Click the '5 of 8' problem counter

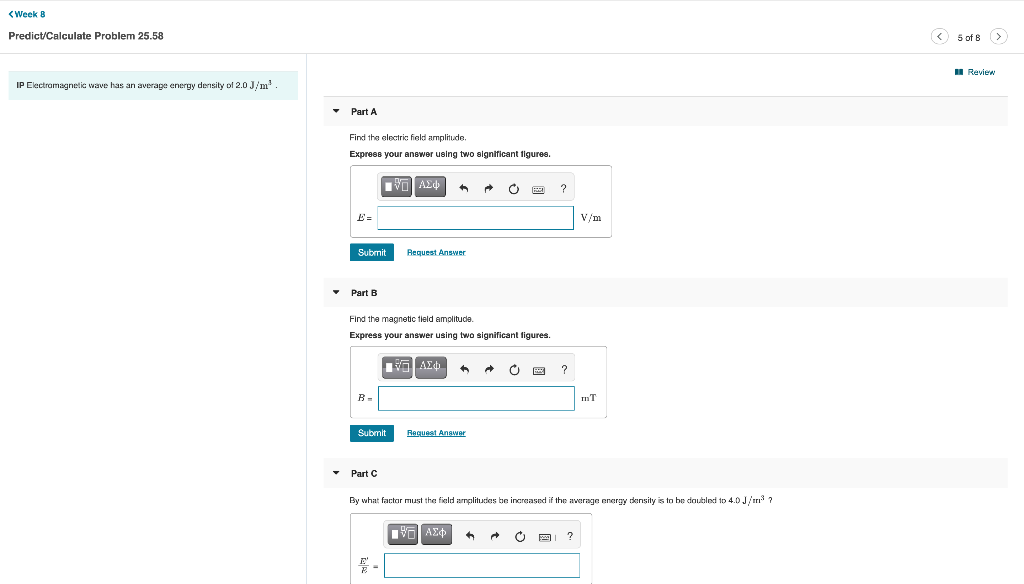[x=969, y=38]
